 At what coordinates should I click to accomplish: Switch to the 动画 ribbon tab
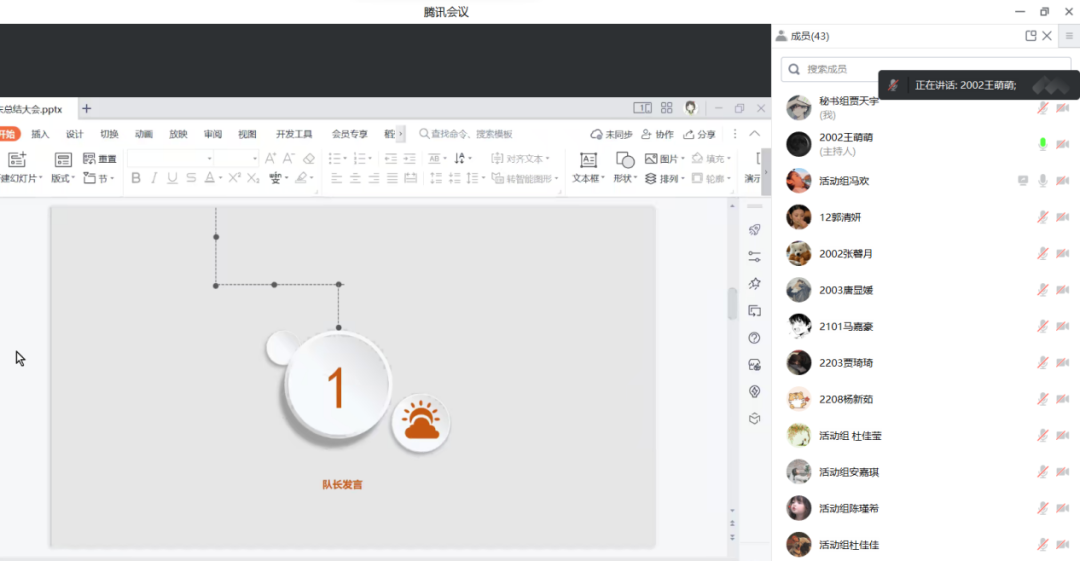point(144,134)
